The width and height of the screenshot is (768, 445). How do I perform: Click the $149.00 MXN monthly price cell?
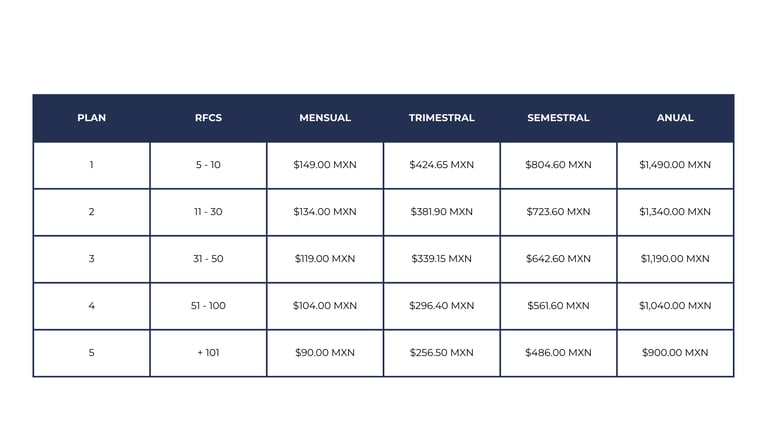[325, 165]
